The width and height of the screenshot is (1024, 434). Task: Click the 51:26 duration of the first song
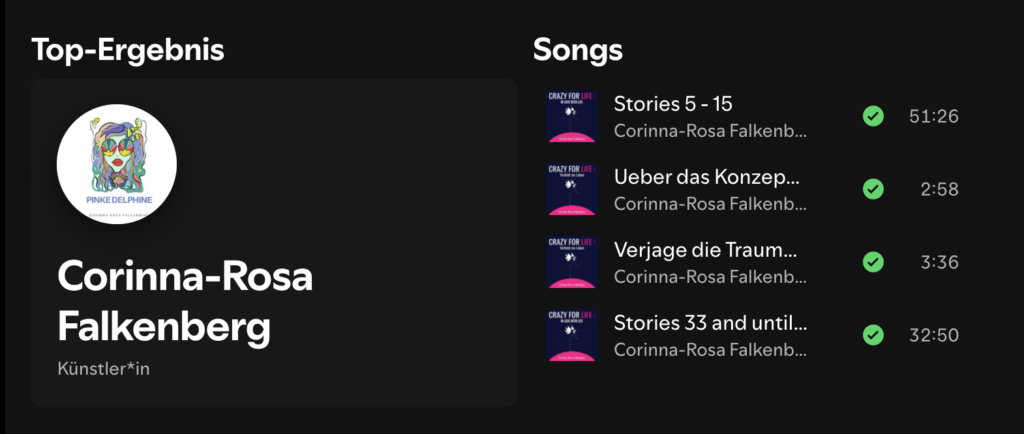[x=934, y=116]
